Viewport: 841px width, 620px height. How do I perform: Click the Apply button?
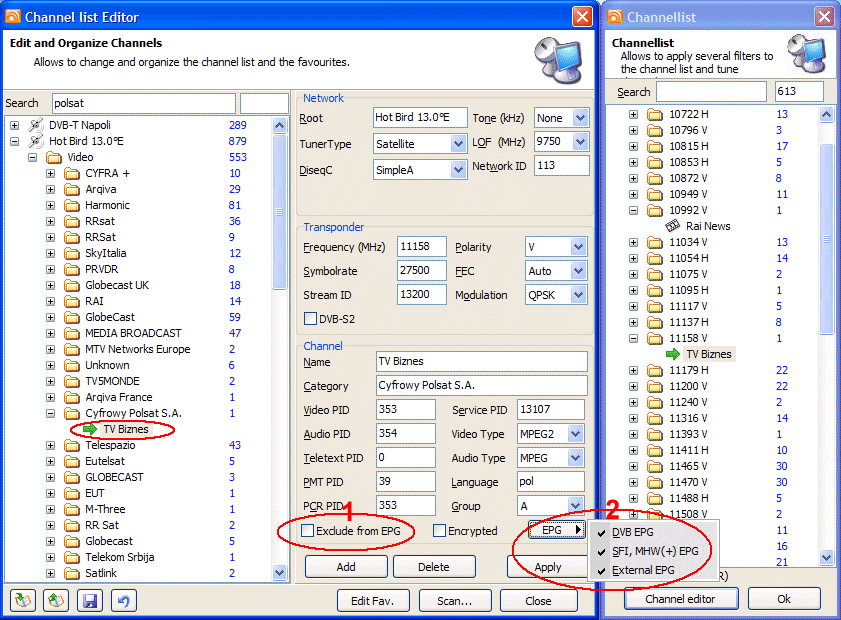point(548,567)
